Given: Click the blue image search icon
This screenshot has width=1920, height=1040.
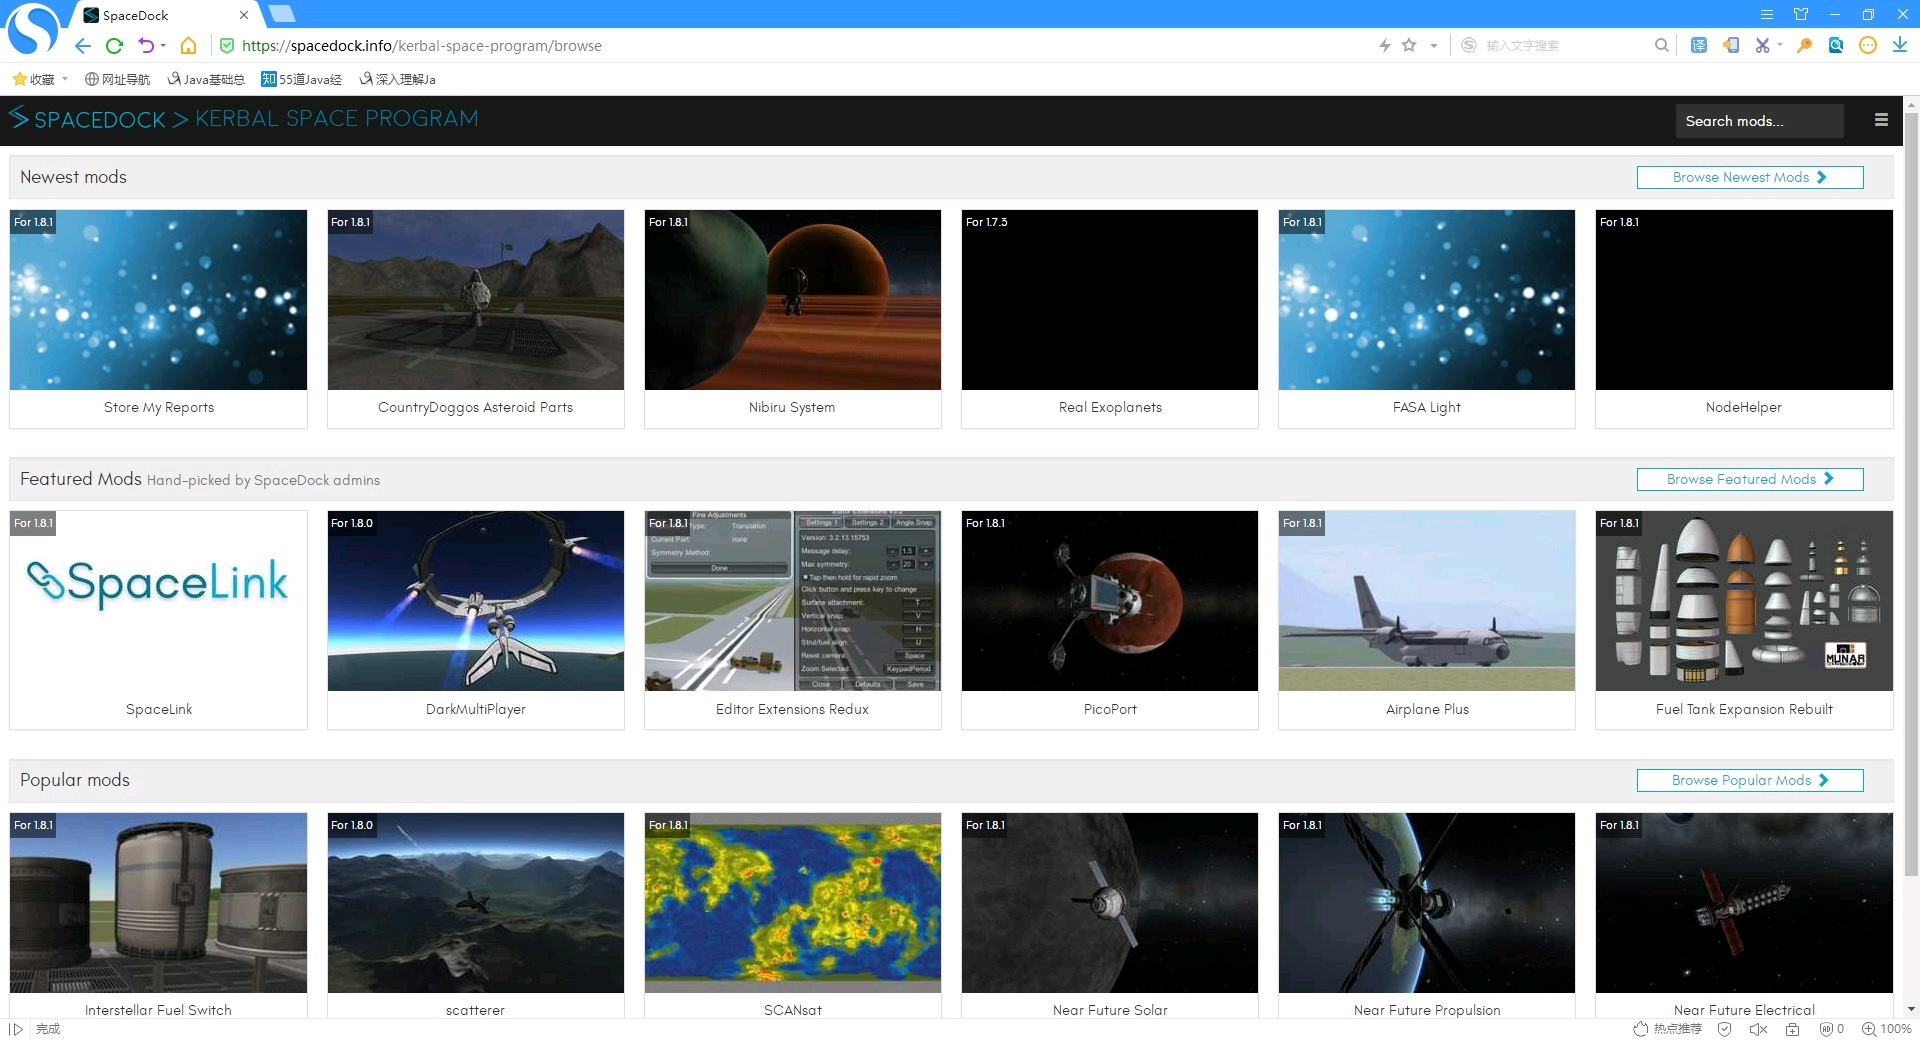Looking at the screenshot, I should tap(1836, 45).
